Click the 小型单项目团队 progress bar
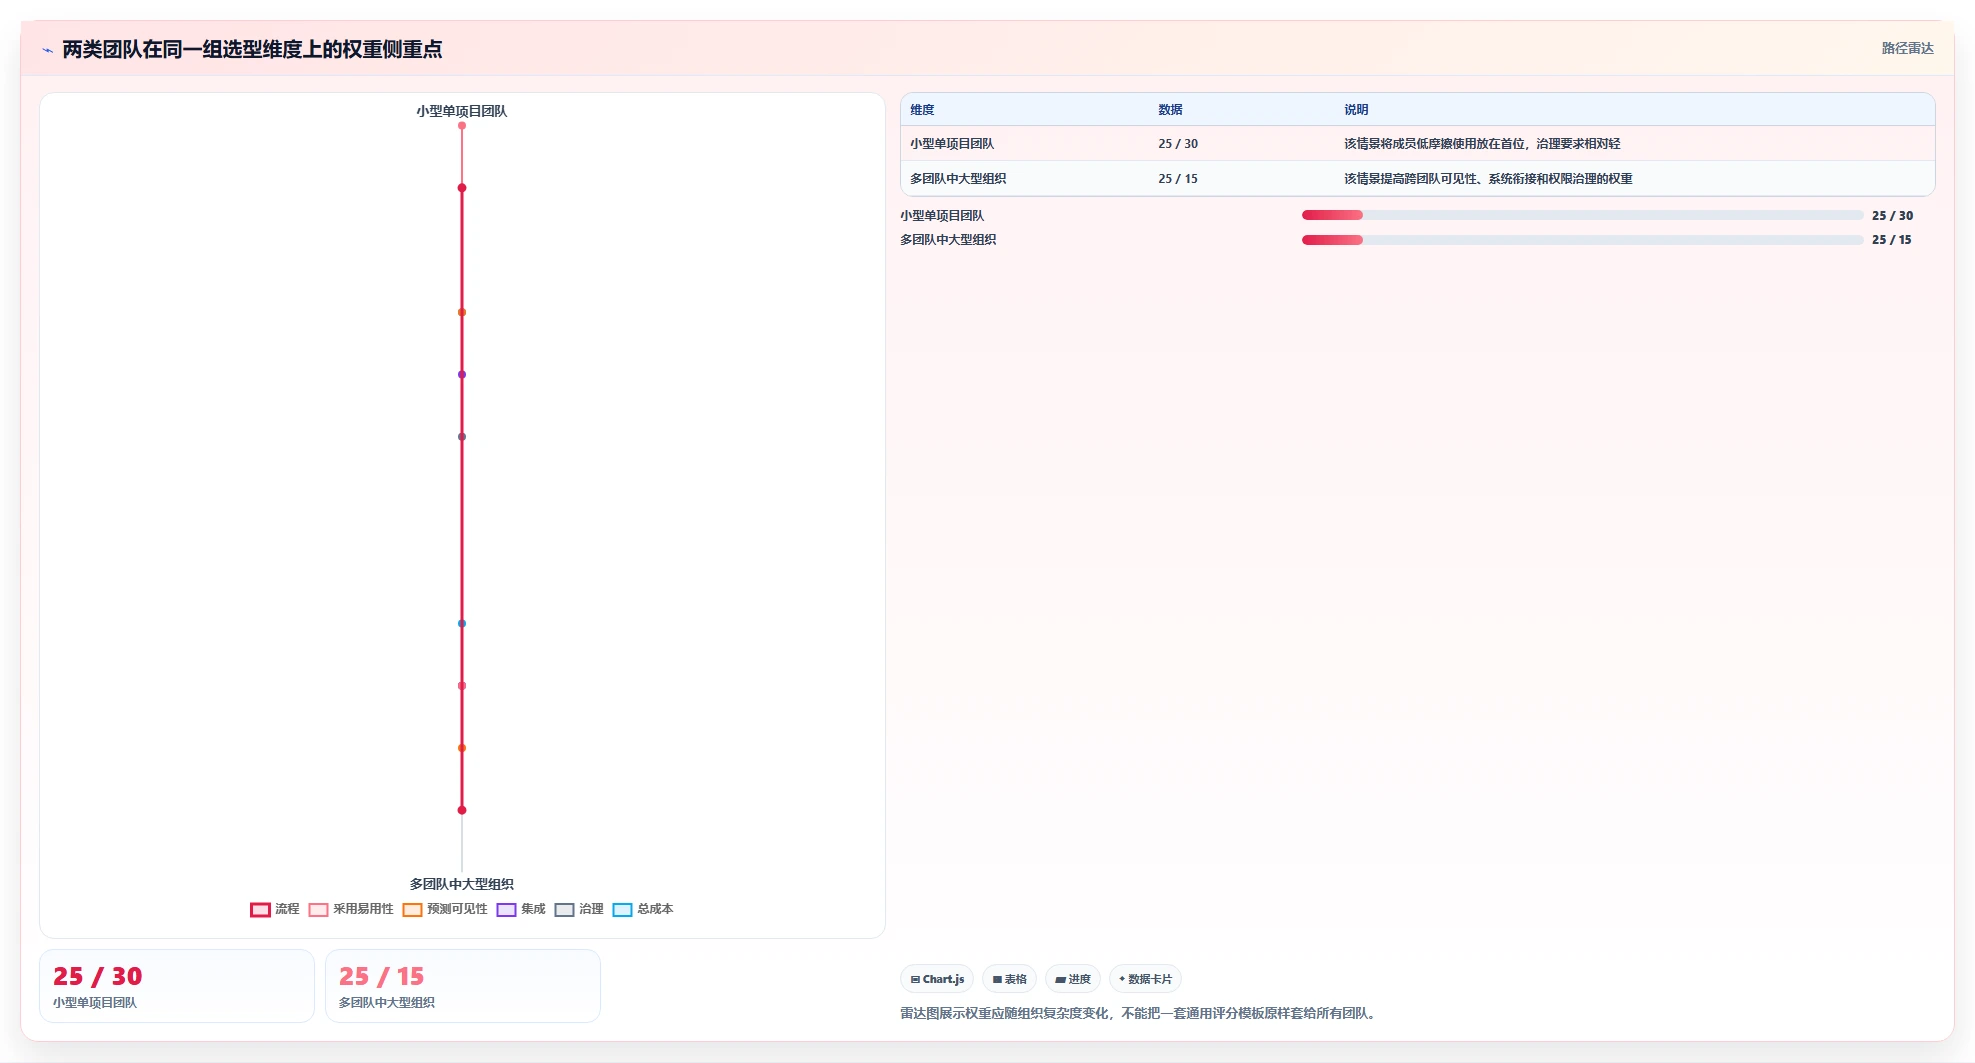 (x=1582, y=215)
